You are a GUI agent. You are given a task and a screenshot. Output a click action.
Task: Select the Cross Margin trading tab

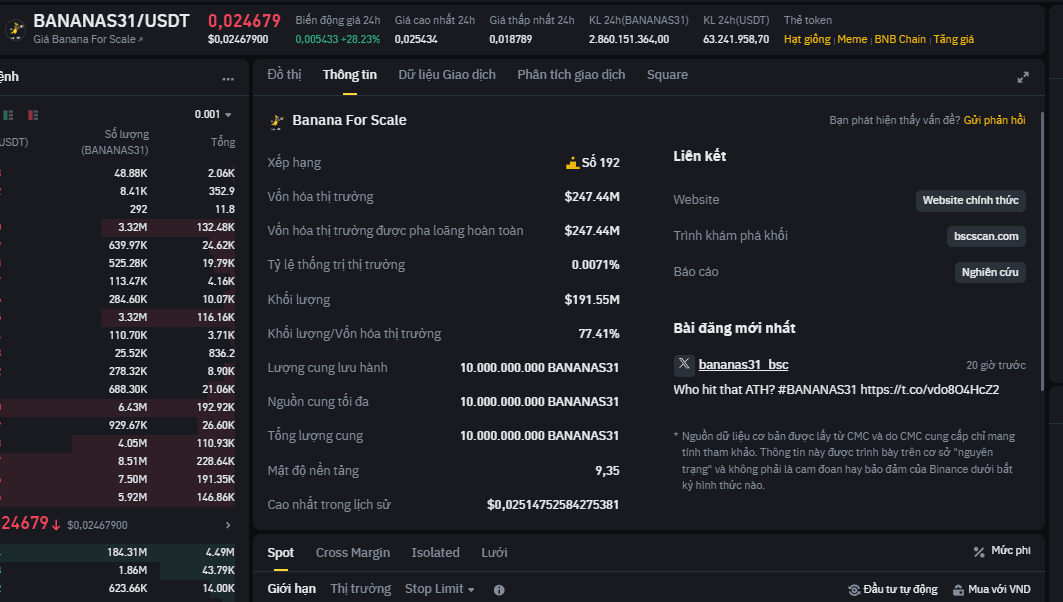[x=353, y=553]
